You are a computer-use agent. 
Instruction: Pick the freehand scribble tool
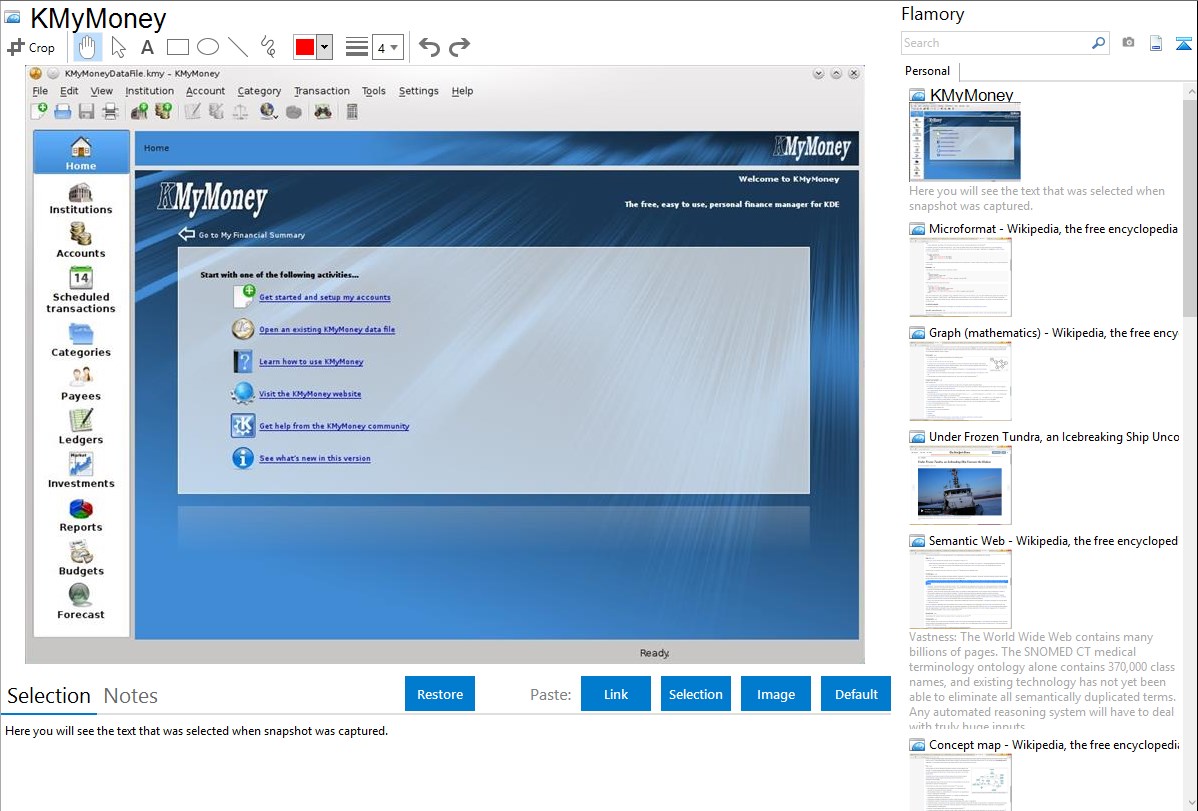pos(268,47)
